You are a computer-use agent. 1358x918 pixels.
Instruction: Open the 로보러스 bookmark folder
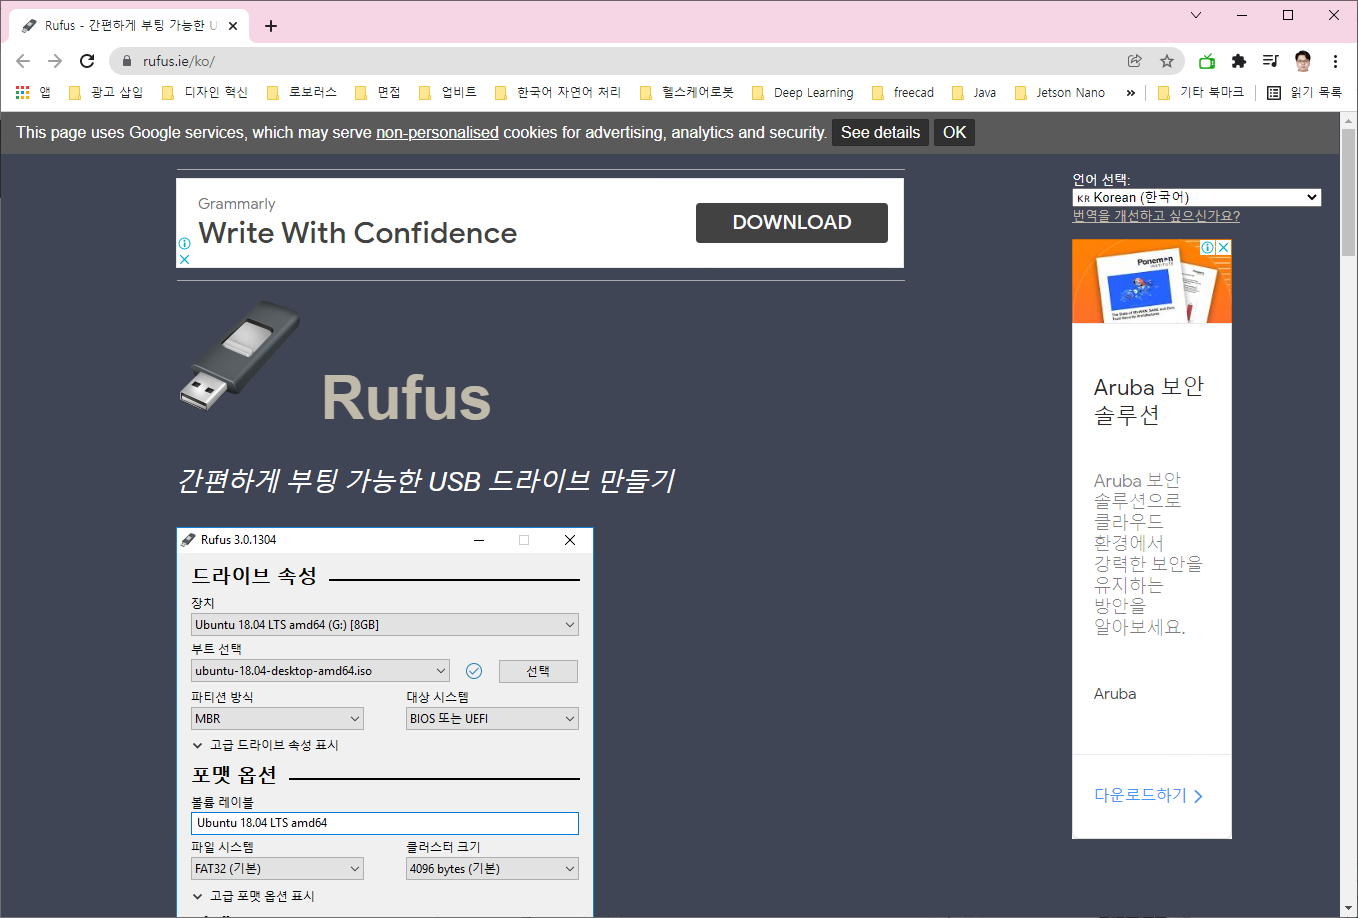302,92
